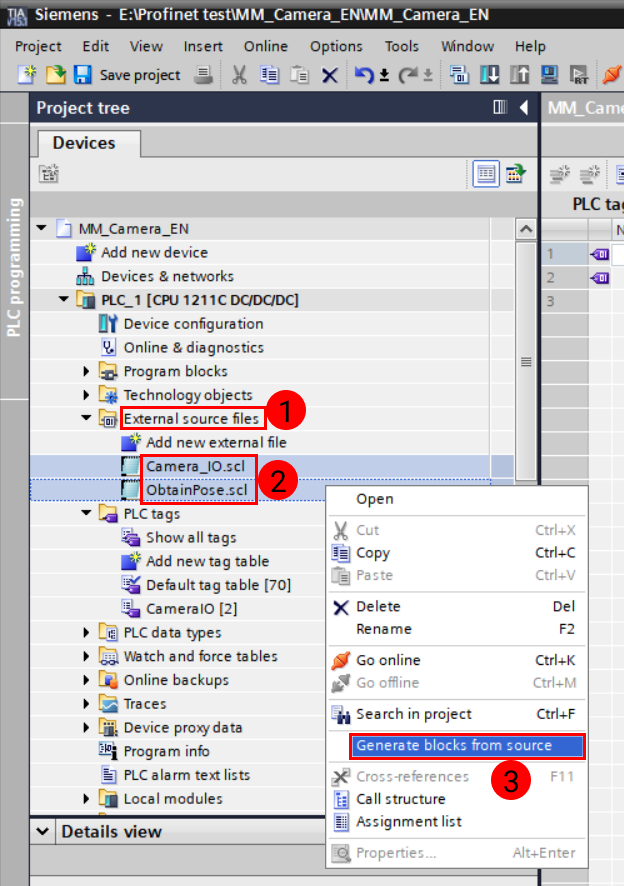Viewport: 624px width, 886px height.
Task: Expand the Watch and force tables folder
Action: (86, 656)
